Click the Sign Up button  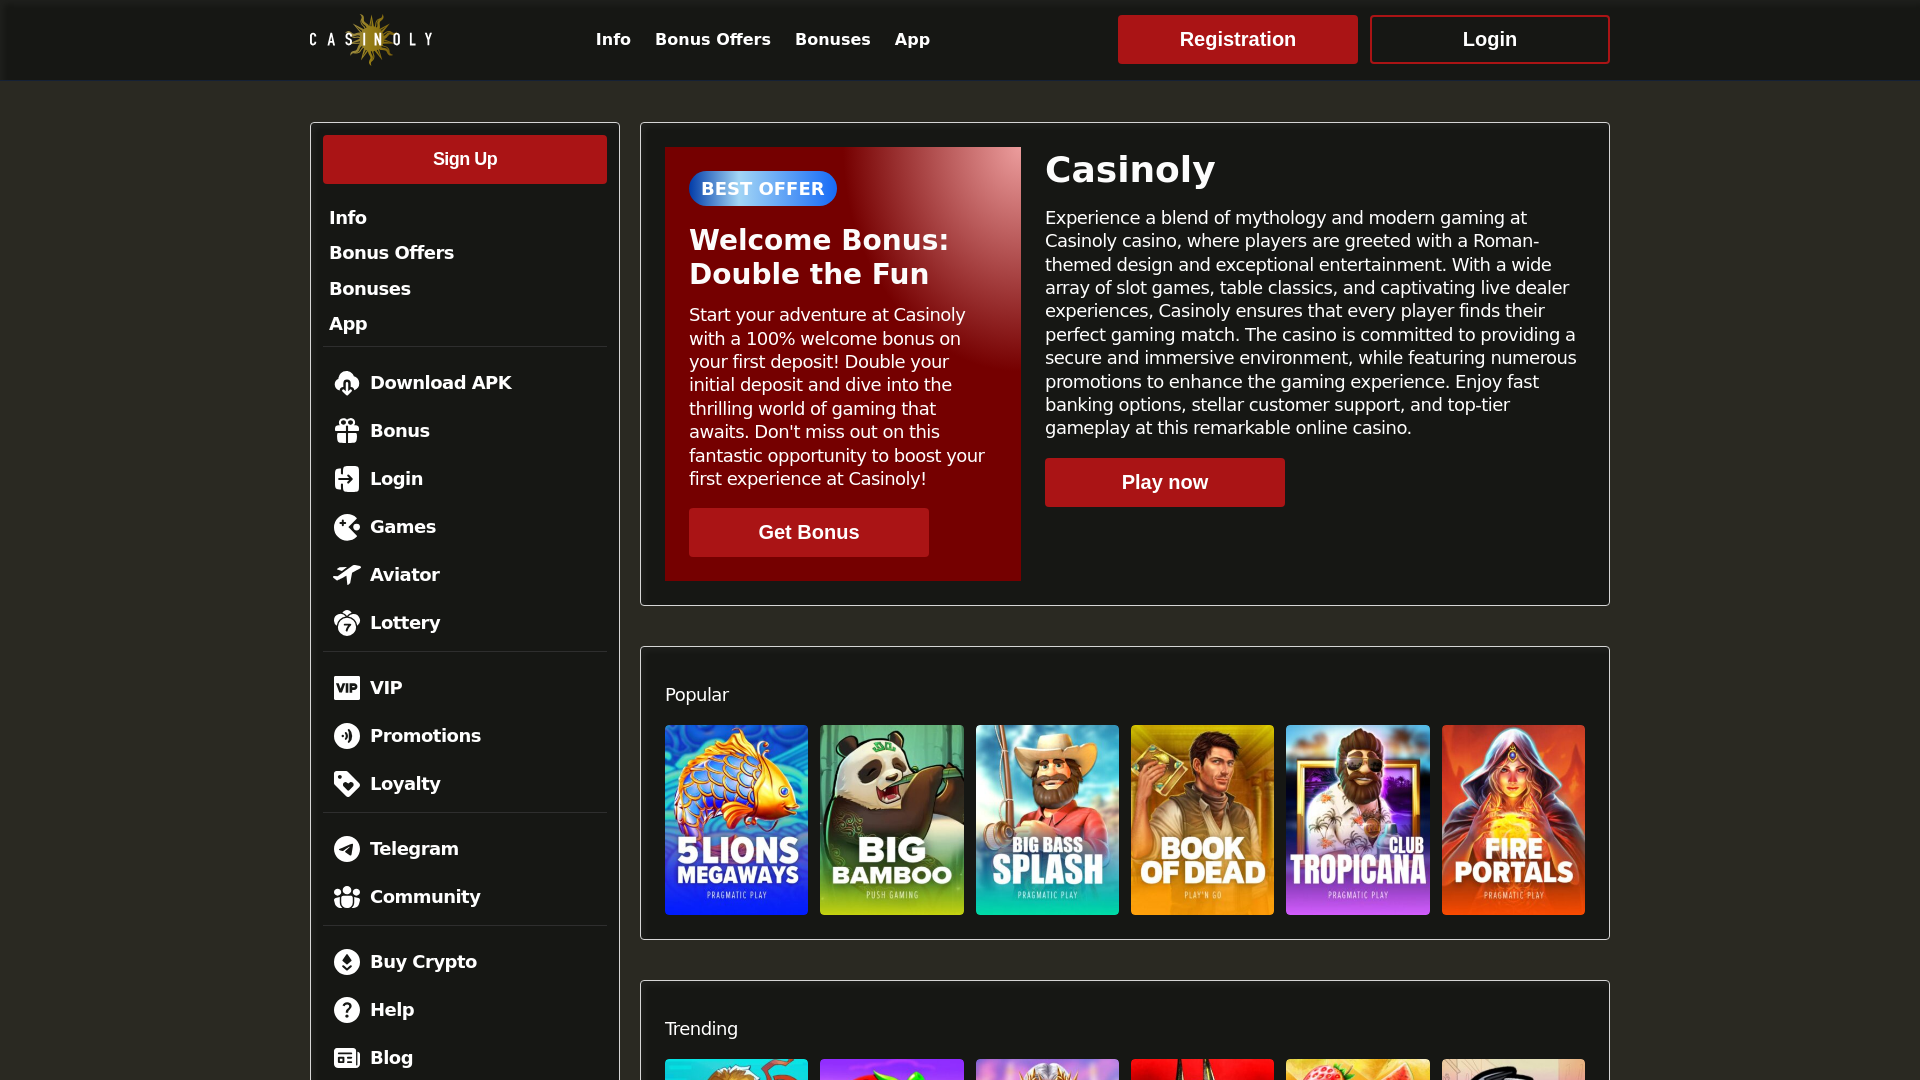pyautogui.click(x=465, y=159)
